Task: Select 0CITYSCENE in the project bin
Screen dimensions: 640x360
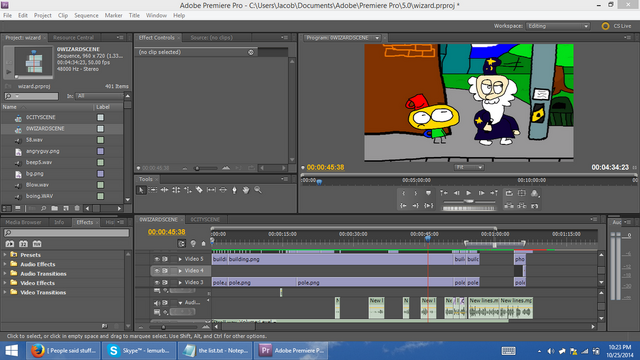Action: pyautogui.click(x=41, y=117)
